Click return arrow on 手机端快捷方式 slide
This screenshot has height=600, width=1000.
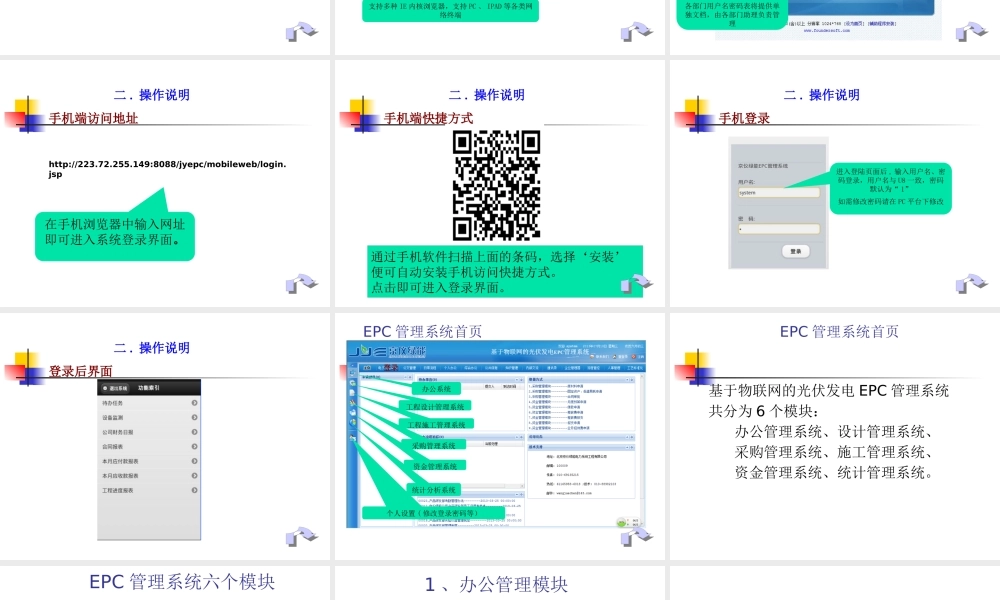point(636,283)
